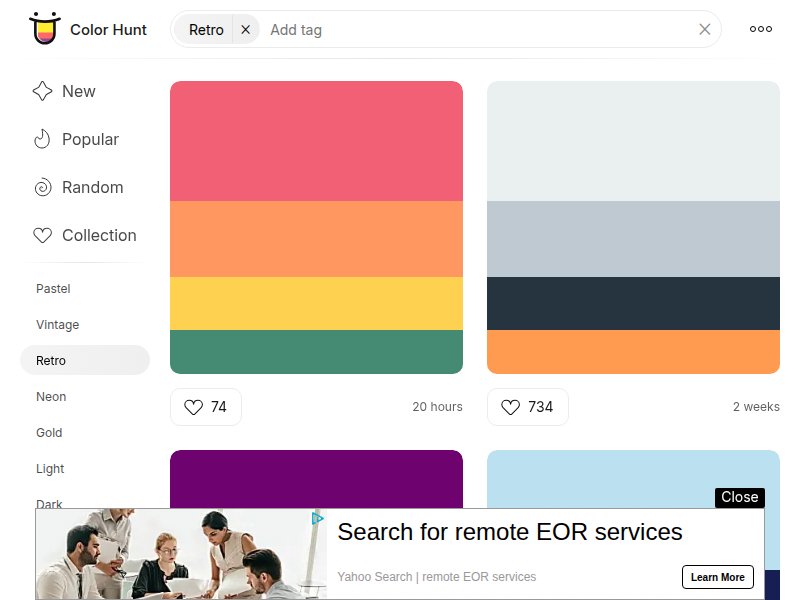The height and width of the screenshot is (600, 800).
Task: Go to Popular palettes
Action: click(x=89, y=139)
